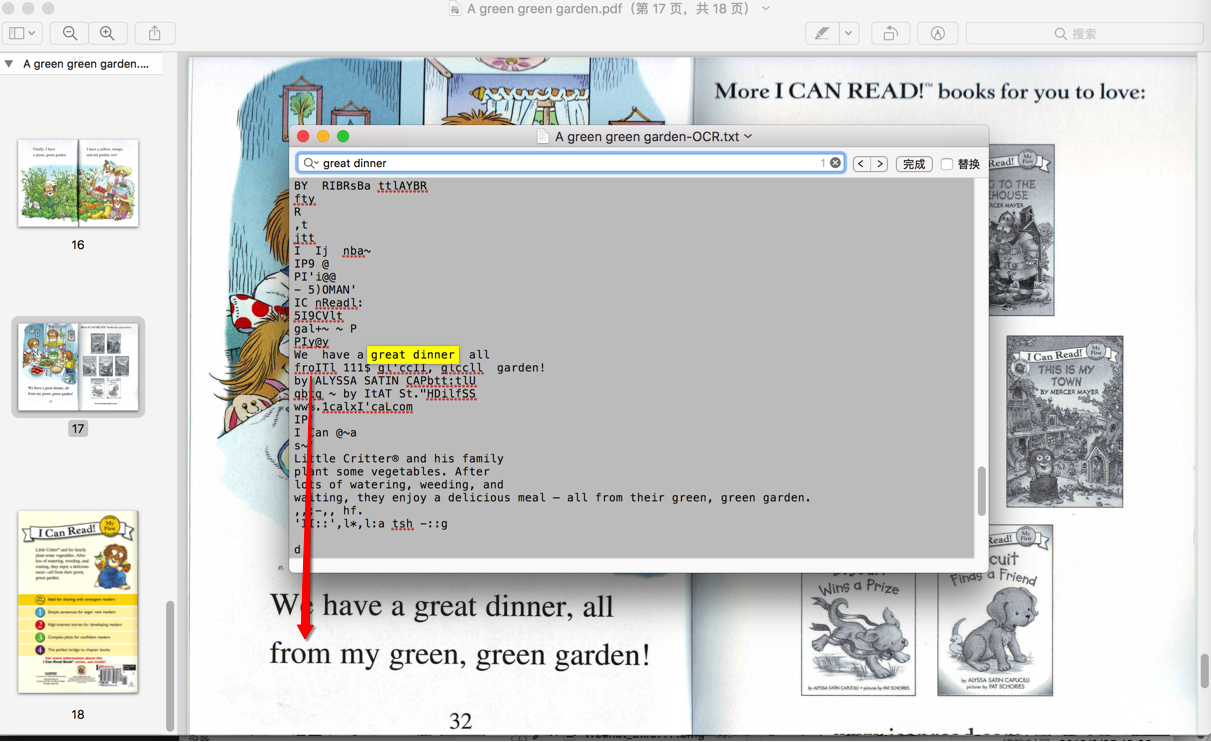
Task: Click the 'great dinner' find text field
Action: click(x=570, y=163)
